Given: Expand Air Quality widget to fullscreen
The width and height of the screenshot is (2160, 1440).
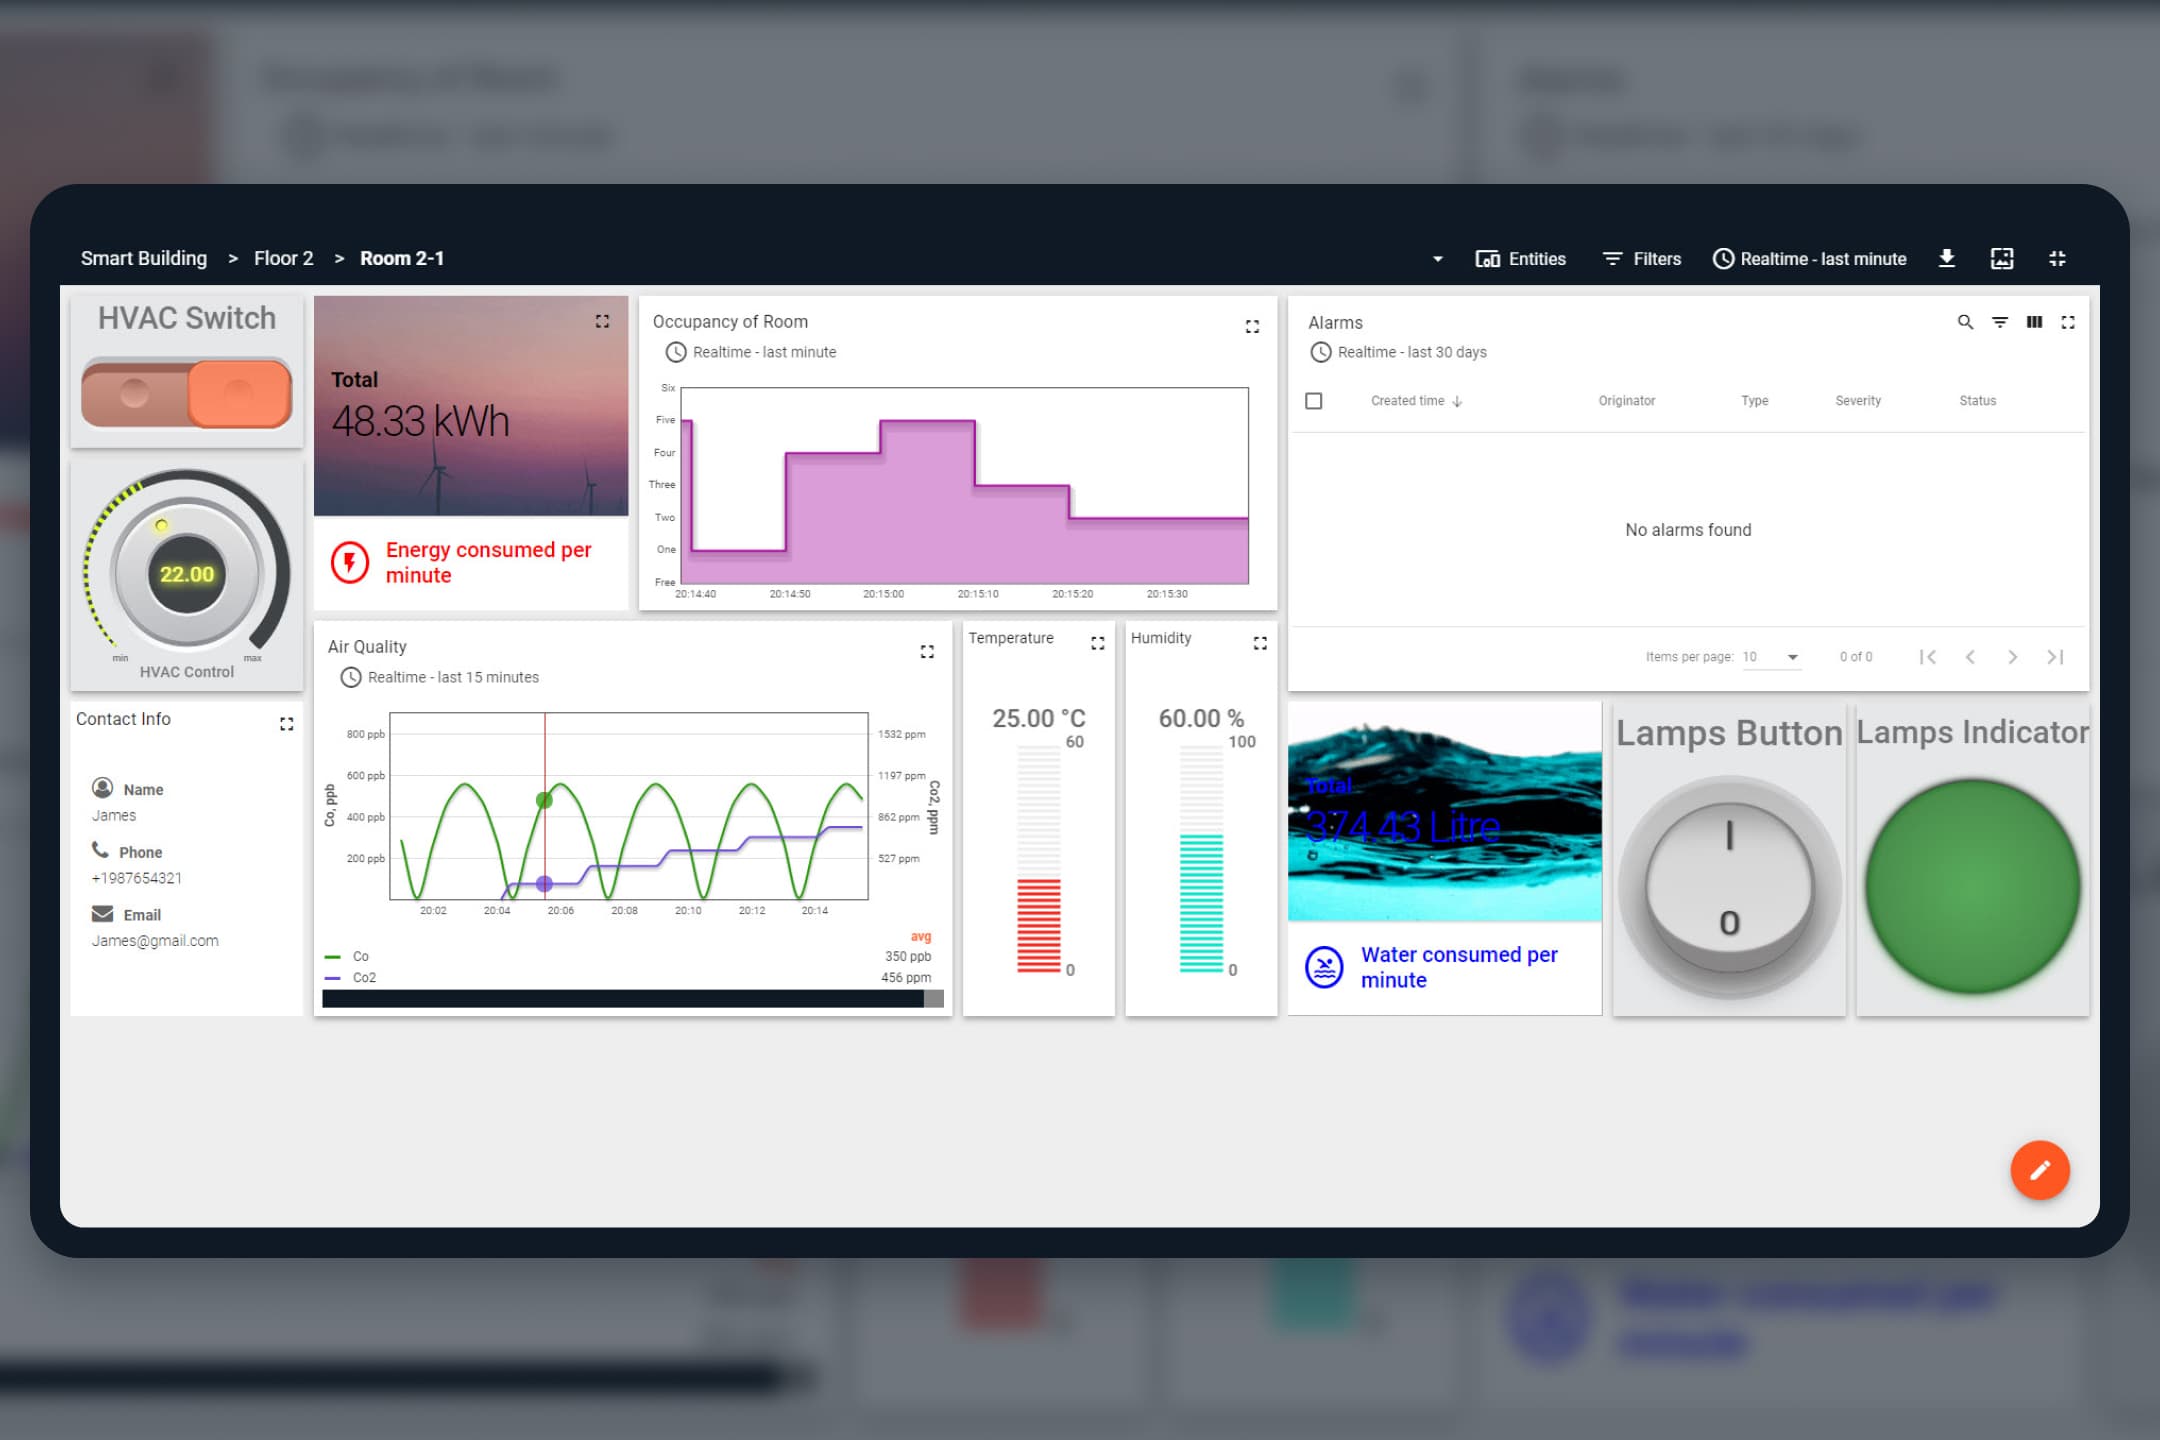Looking at the screenshot, I should [927, 652].
